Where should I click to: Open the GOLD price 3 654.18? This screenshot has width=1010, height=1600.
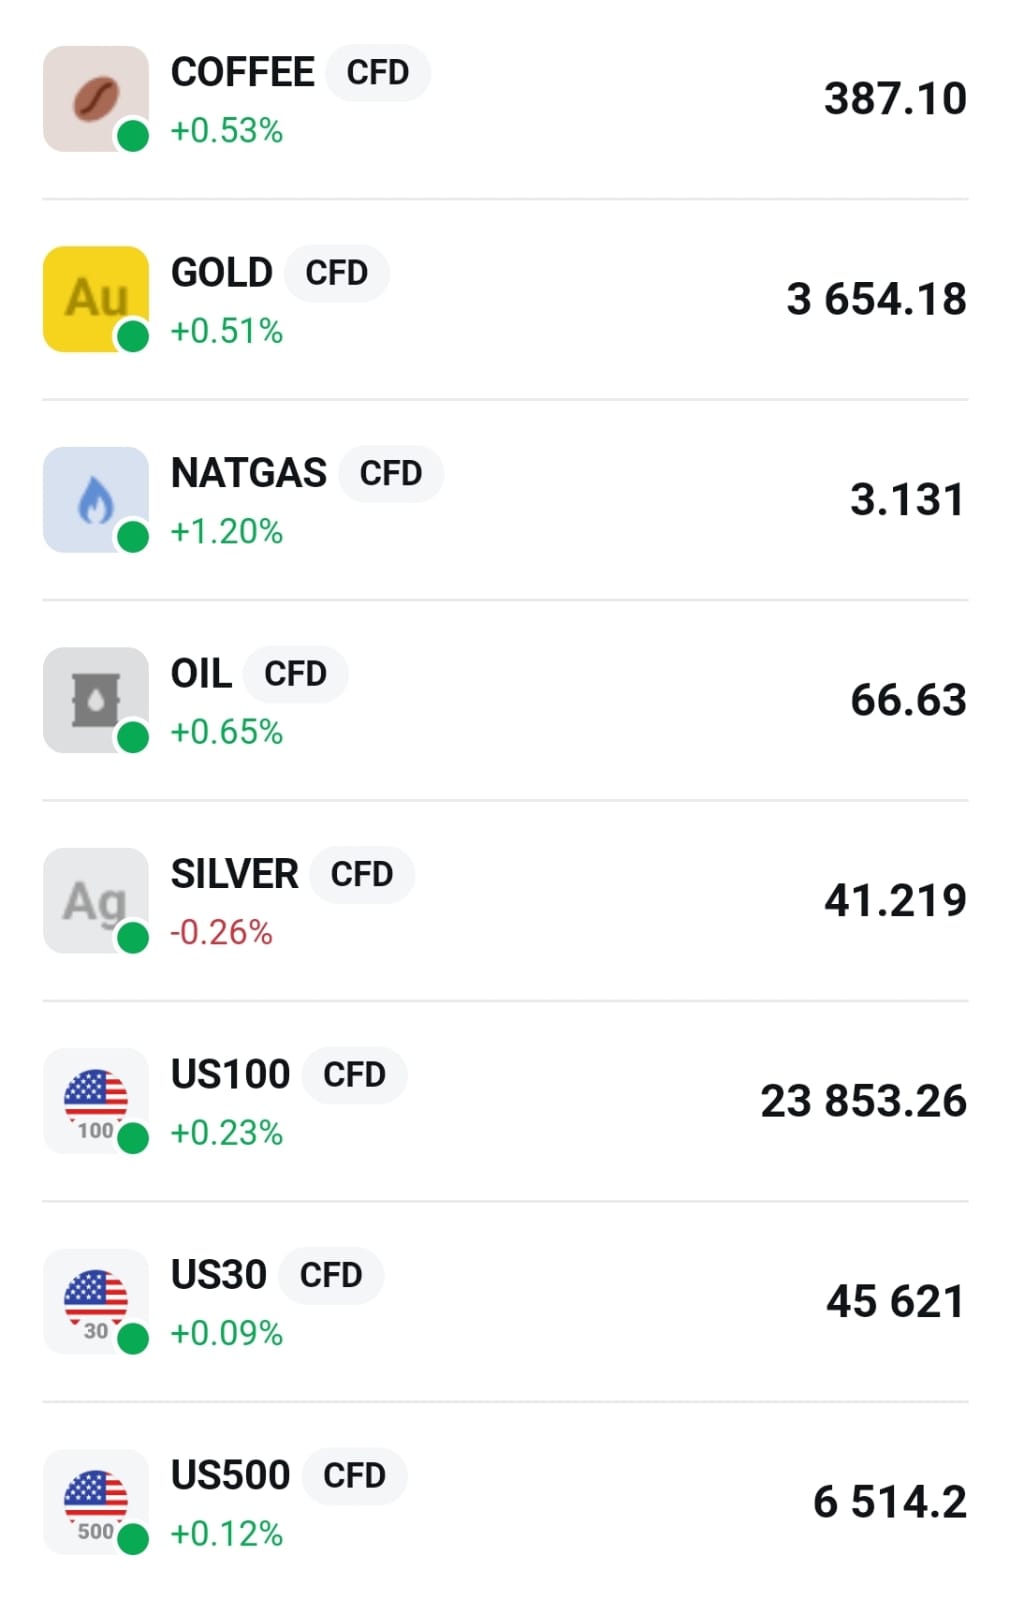click(x=876, y=299)
